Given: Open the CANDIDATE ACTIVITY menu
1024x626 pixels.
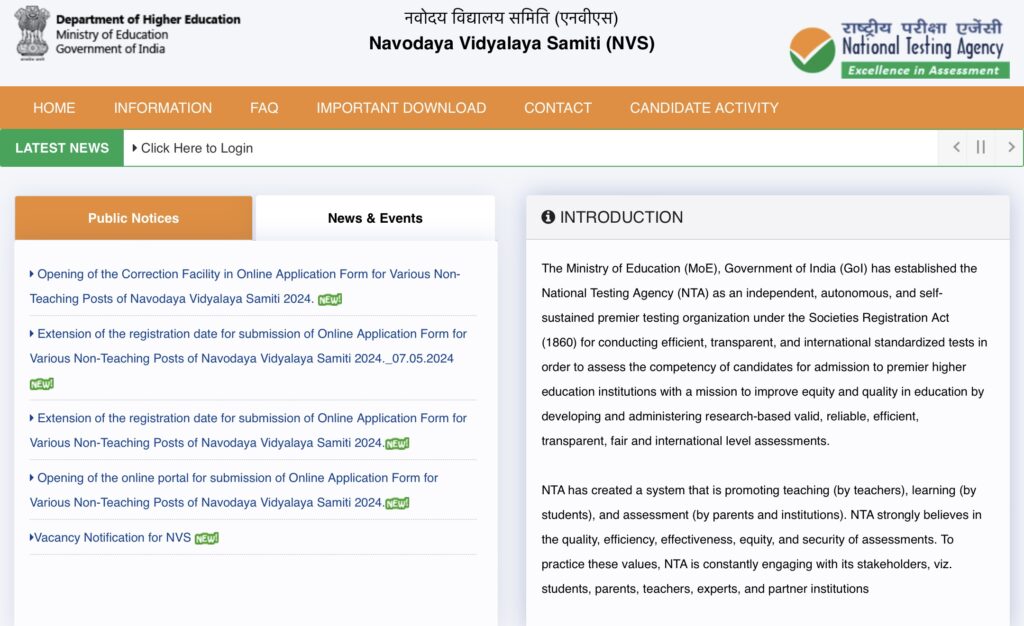Looking at the screenshot, I should point(704,108).
